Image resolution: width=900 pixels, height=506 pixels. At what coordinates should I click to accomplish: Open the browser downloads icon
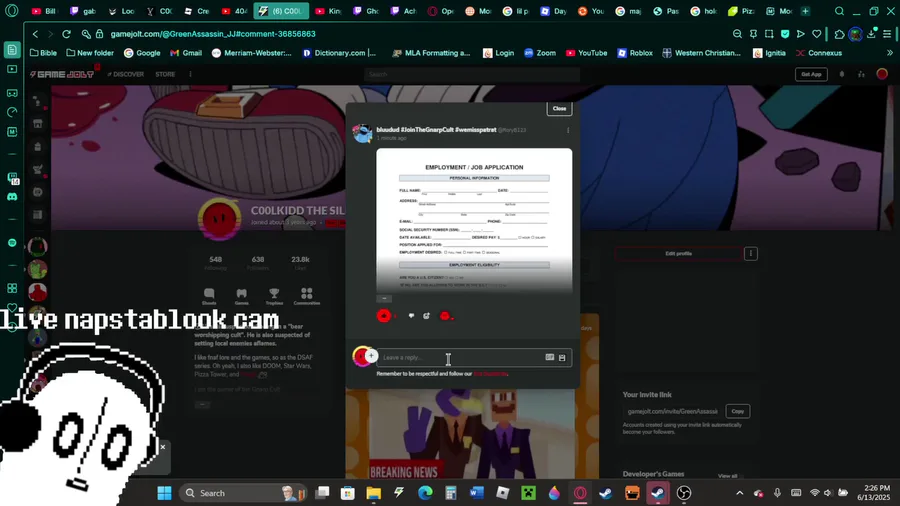point(871,34)
